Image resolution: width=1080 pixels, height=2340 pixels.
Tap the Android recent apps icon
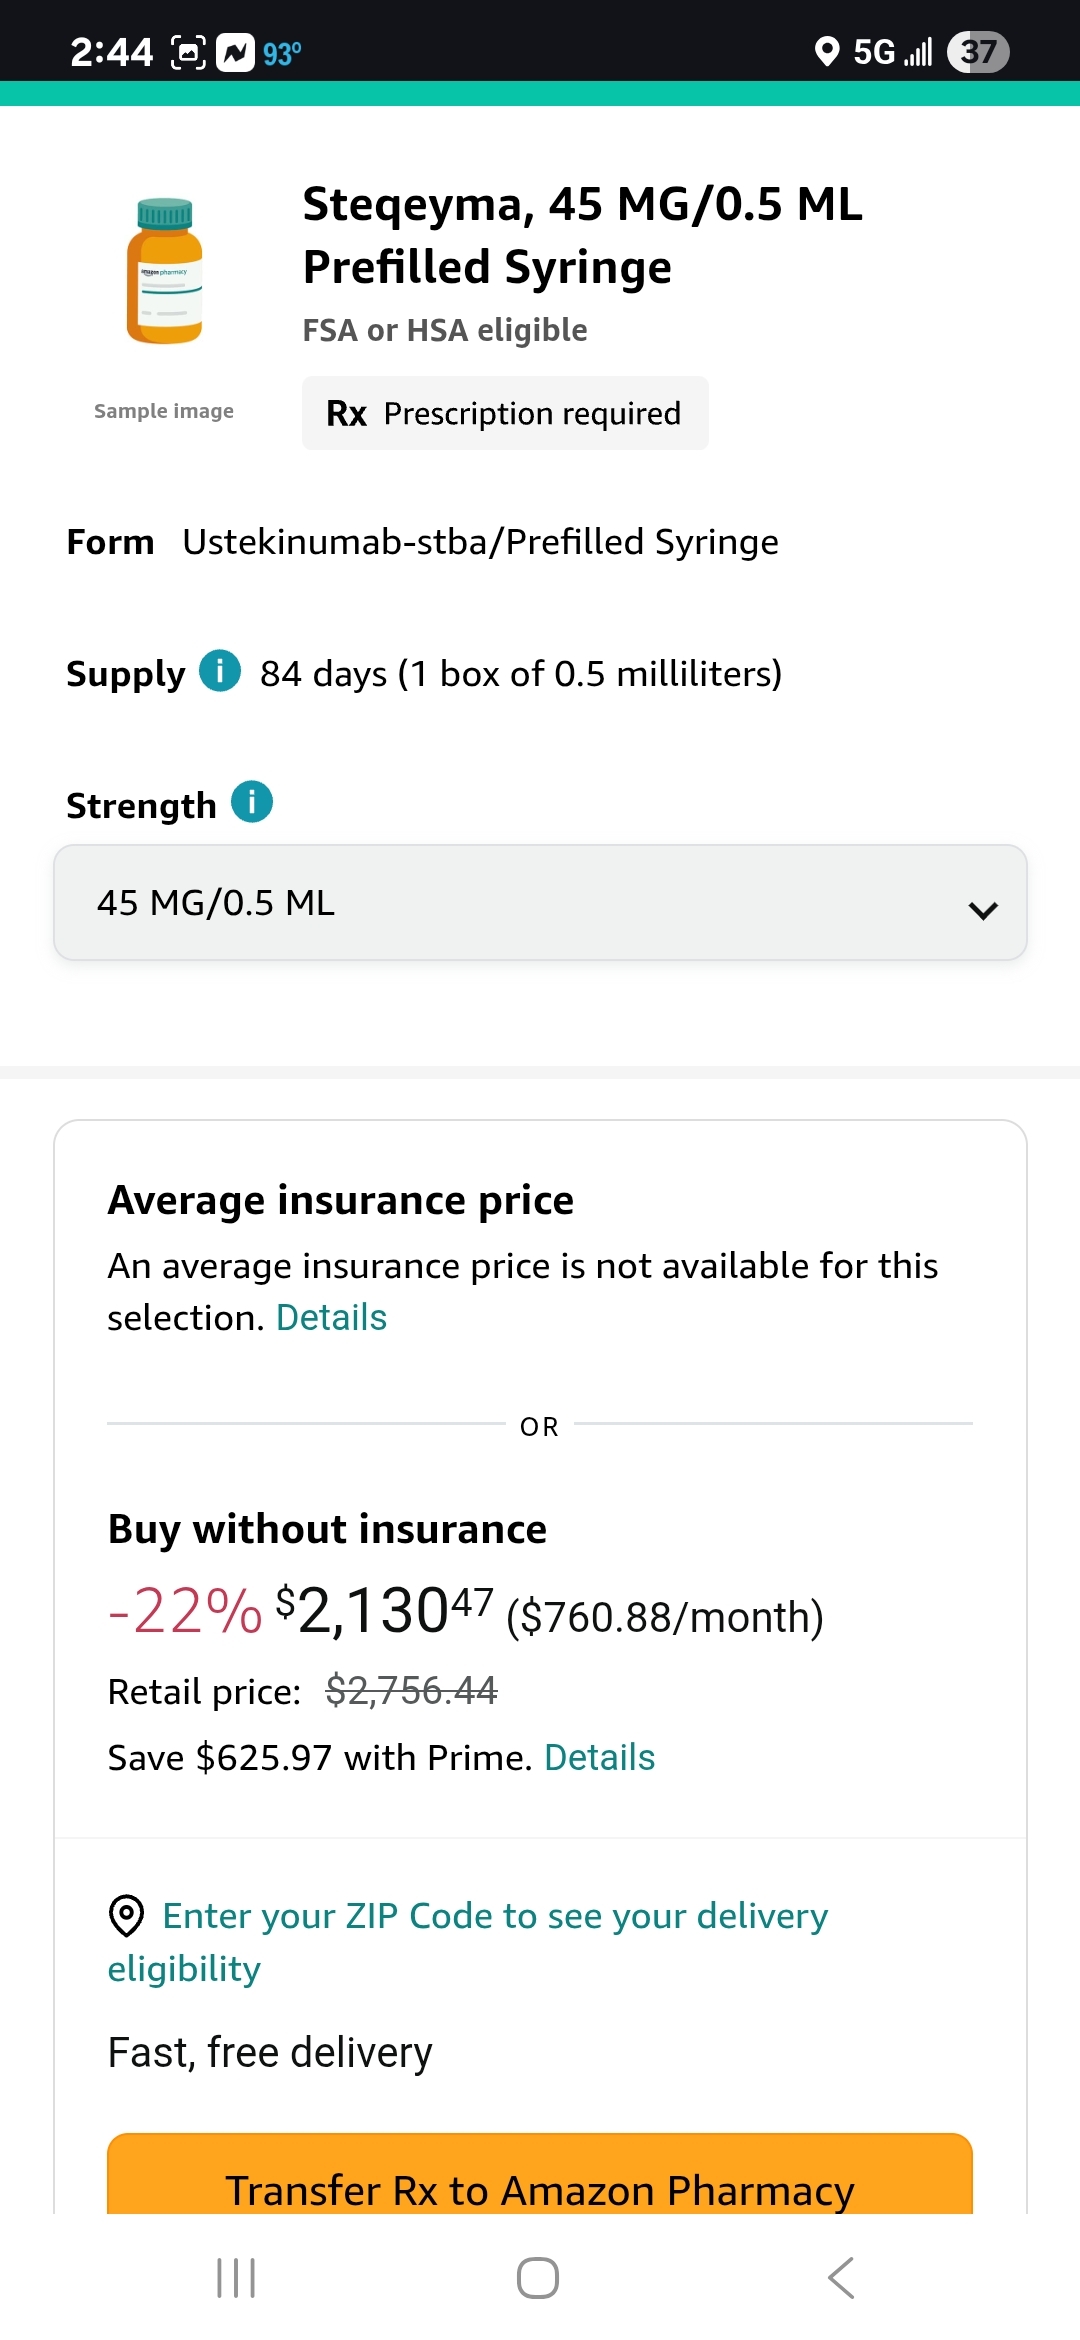click(236, 2278)
